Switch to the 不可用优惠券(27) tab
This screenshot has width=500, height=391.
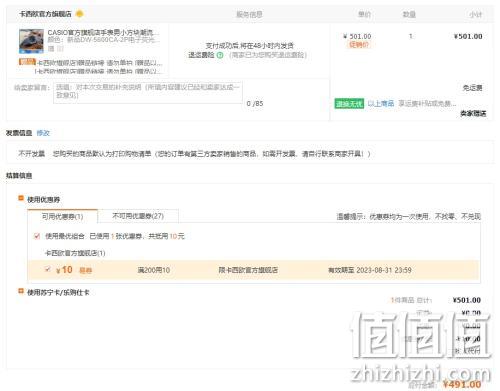(138, 216)
